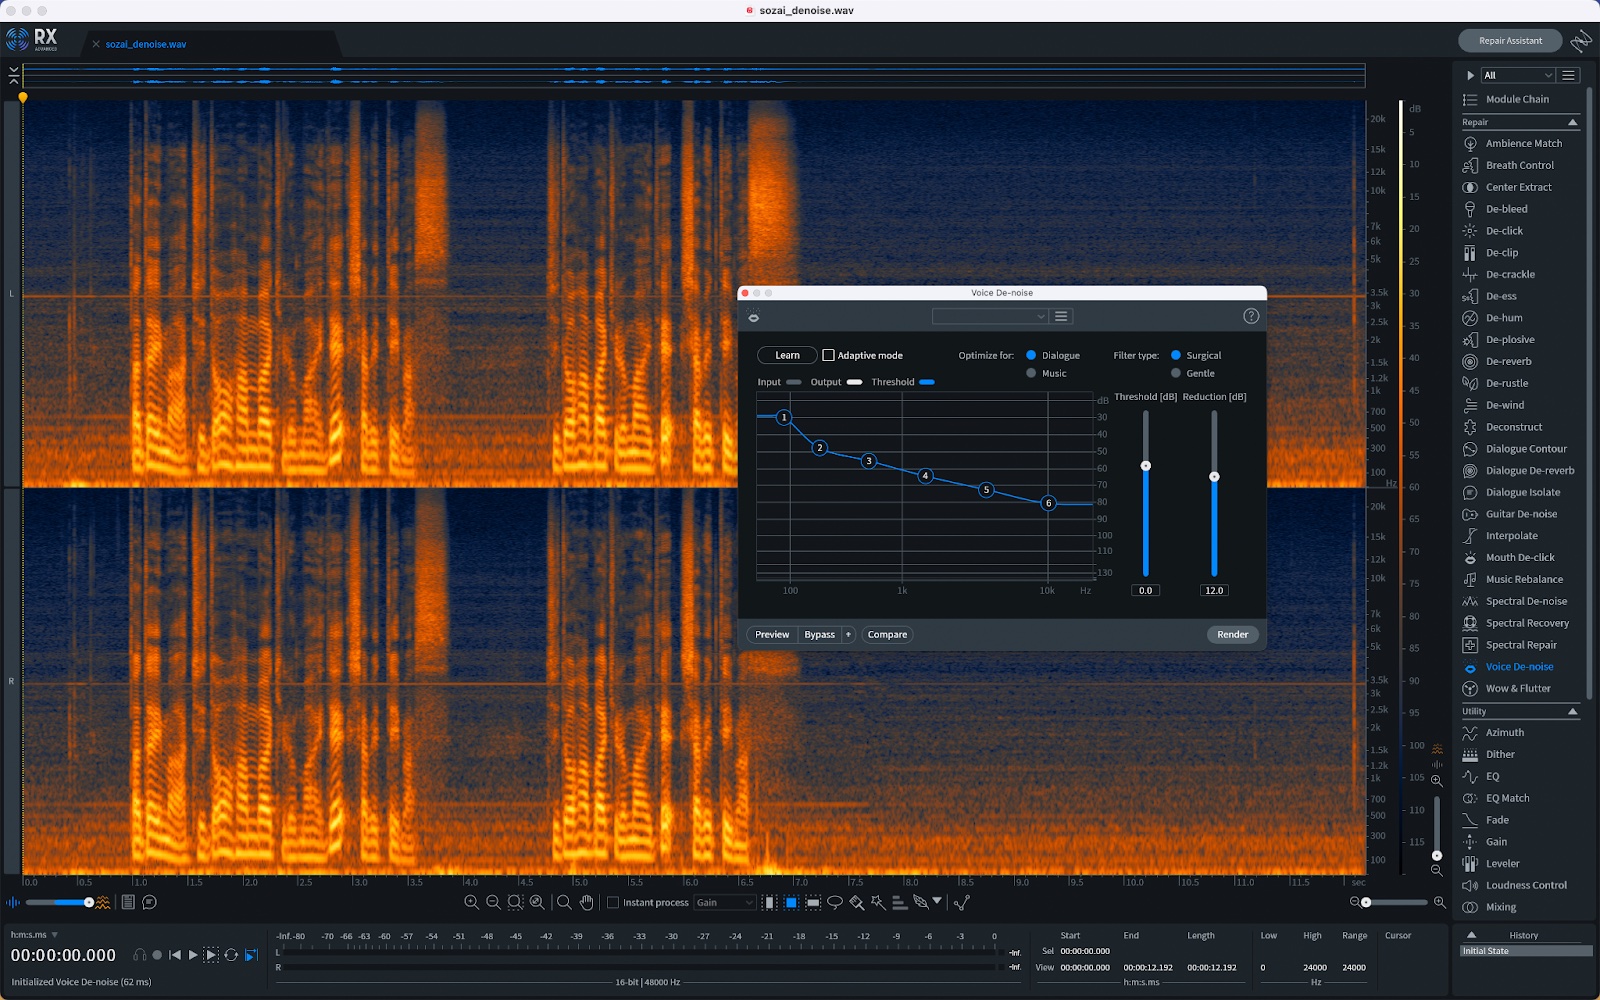Click the Learn button
The height and width of the screenshot is (1000, 1600).
coord(787,355)
